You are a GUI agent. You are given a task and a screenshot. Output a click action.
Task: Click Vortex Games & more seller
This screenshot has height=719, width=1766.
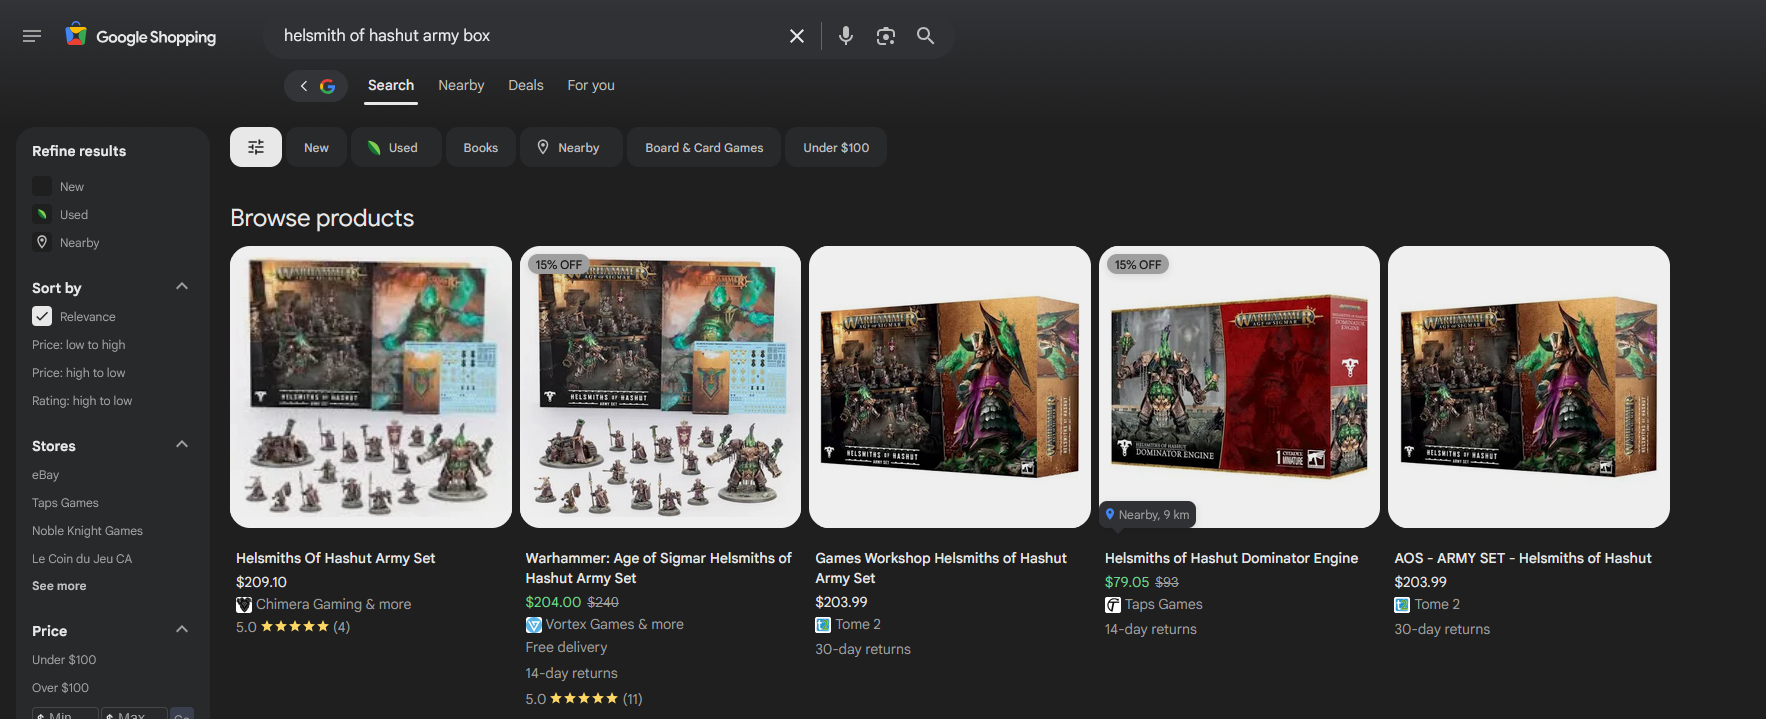[x=605, y=624]
